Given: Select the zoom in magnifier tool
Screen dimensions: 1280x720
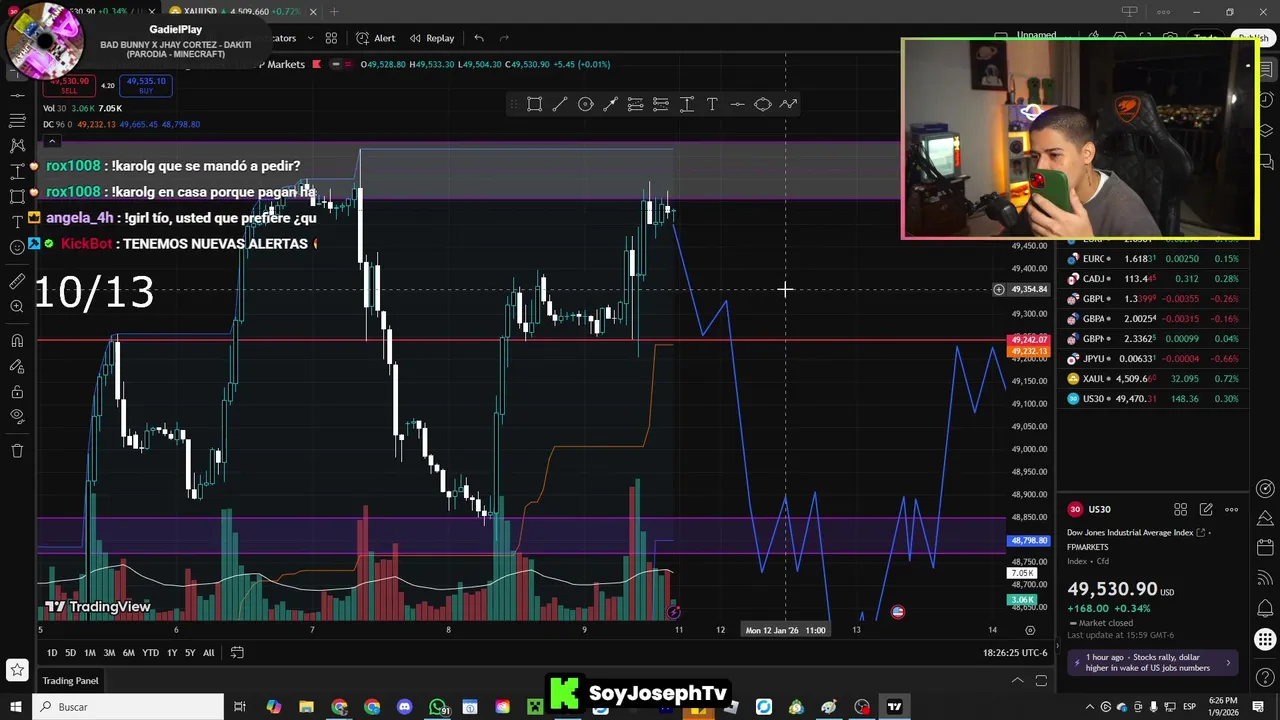Looking at the screenshot, I should pos(17,307).
